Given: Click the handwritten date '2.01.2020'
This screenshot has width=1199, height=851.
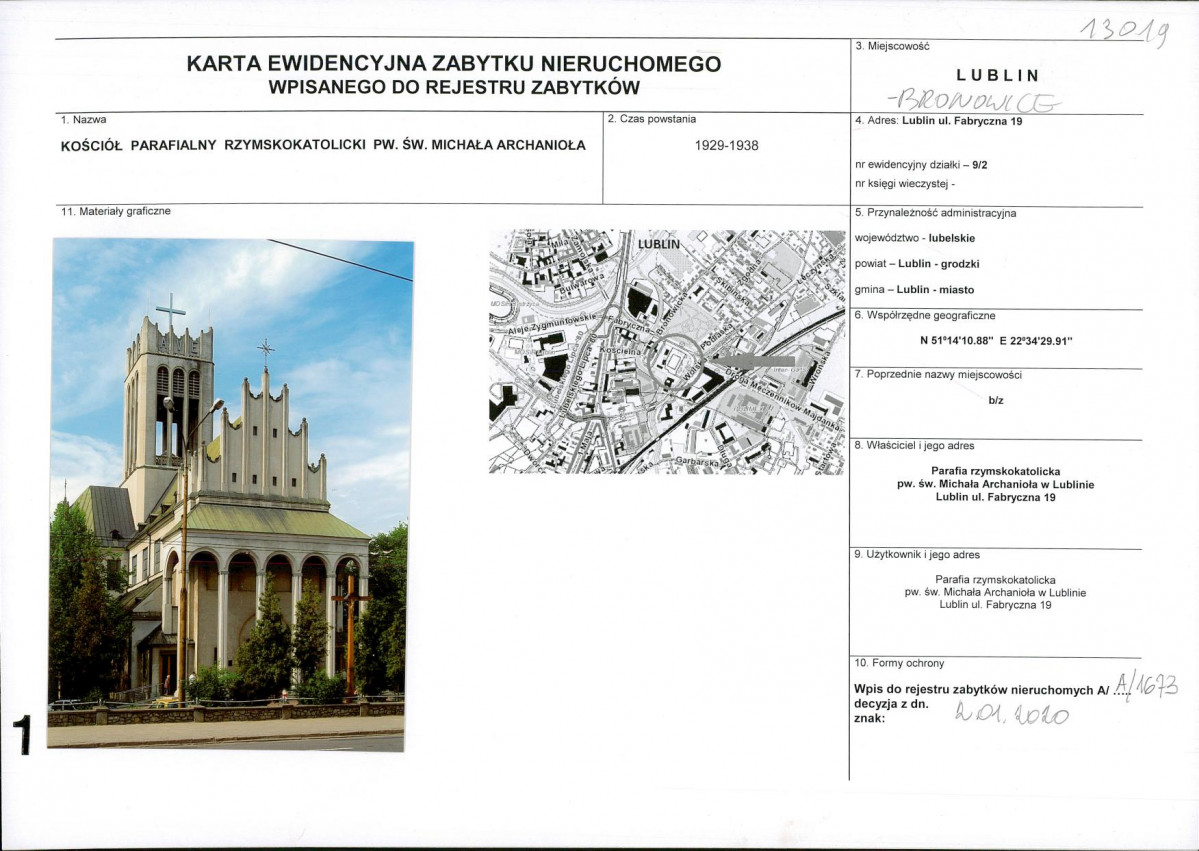Looking at the screenshot, I should pos(1012,713).
